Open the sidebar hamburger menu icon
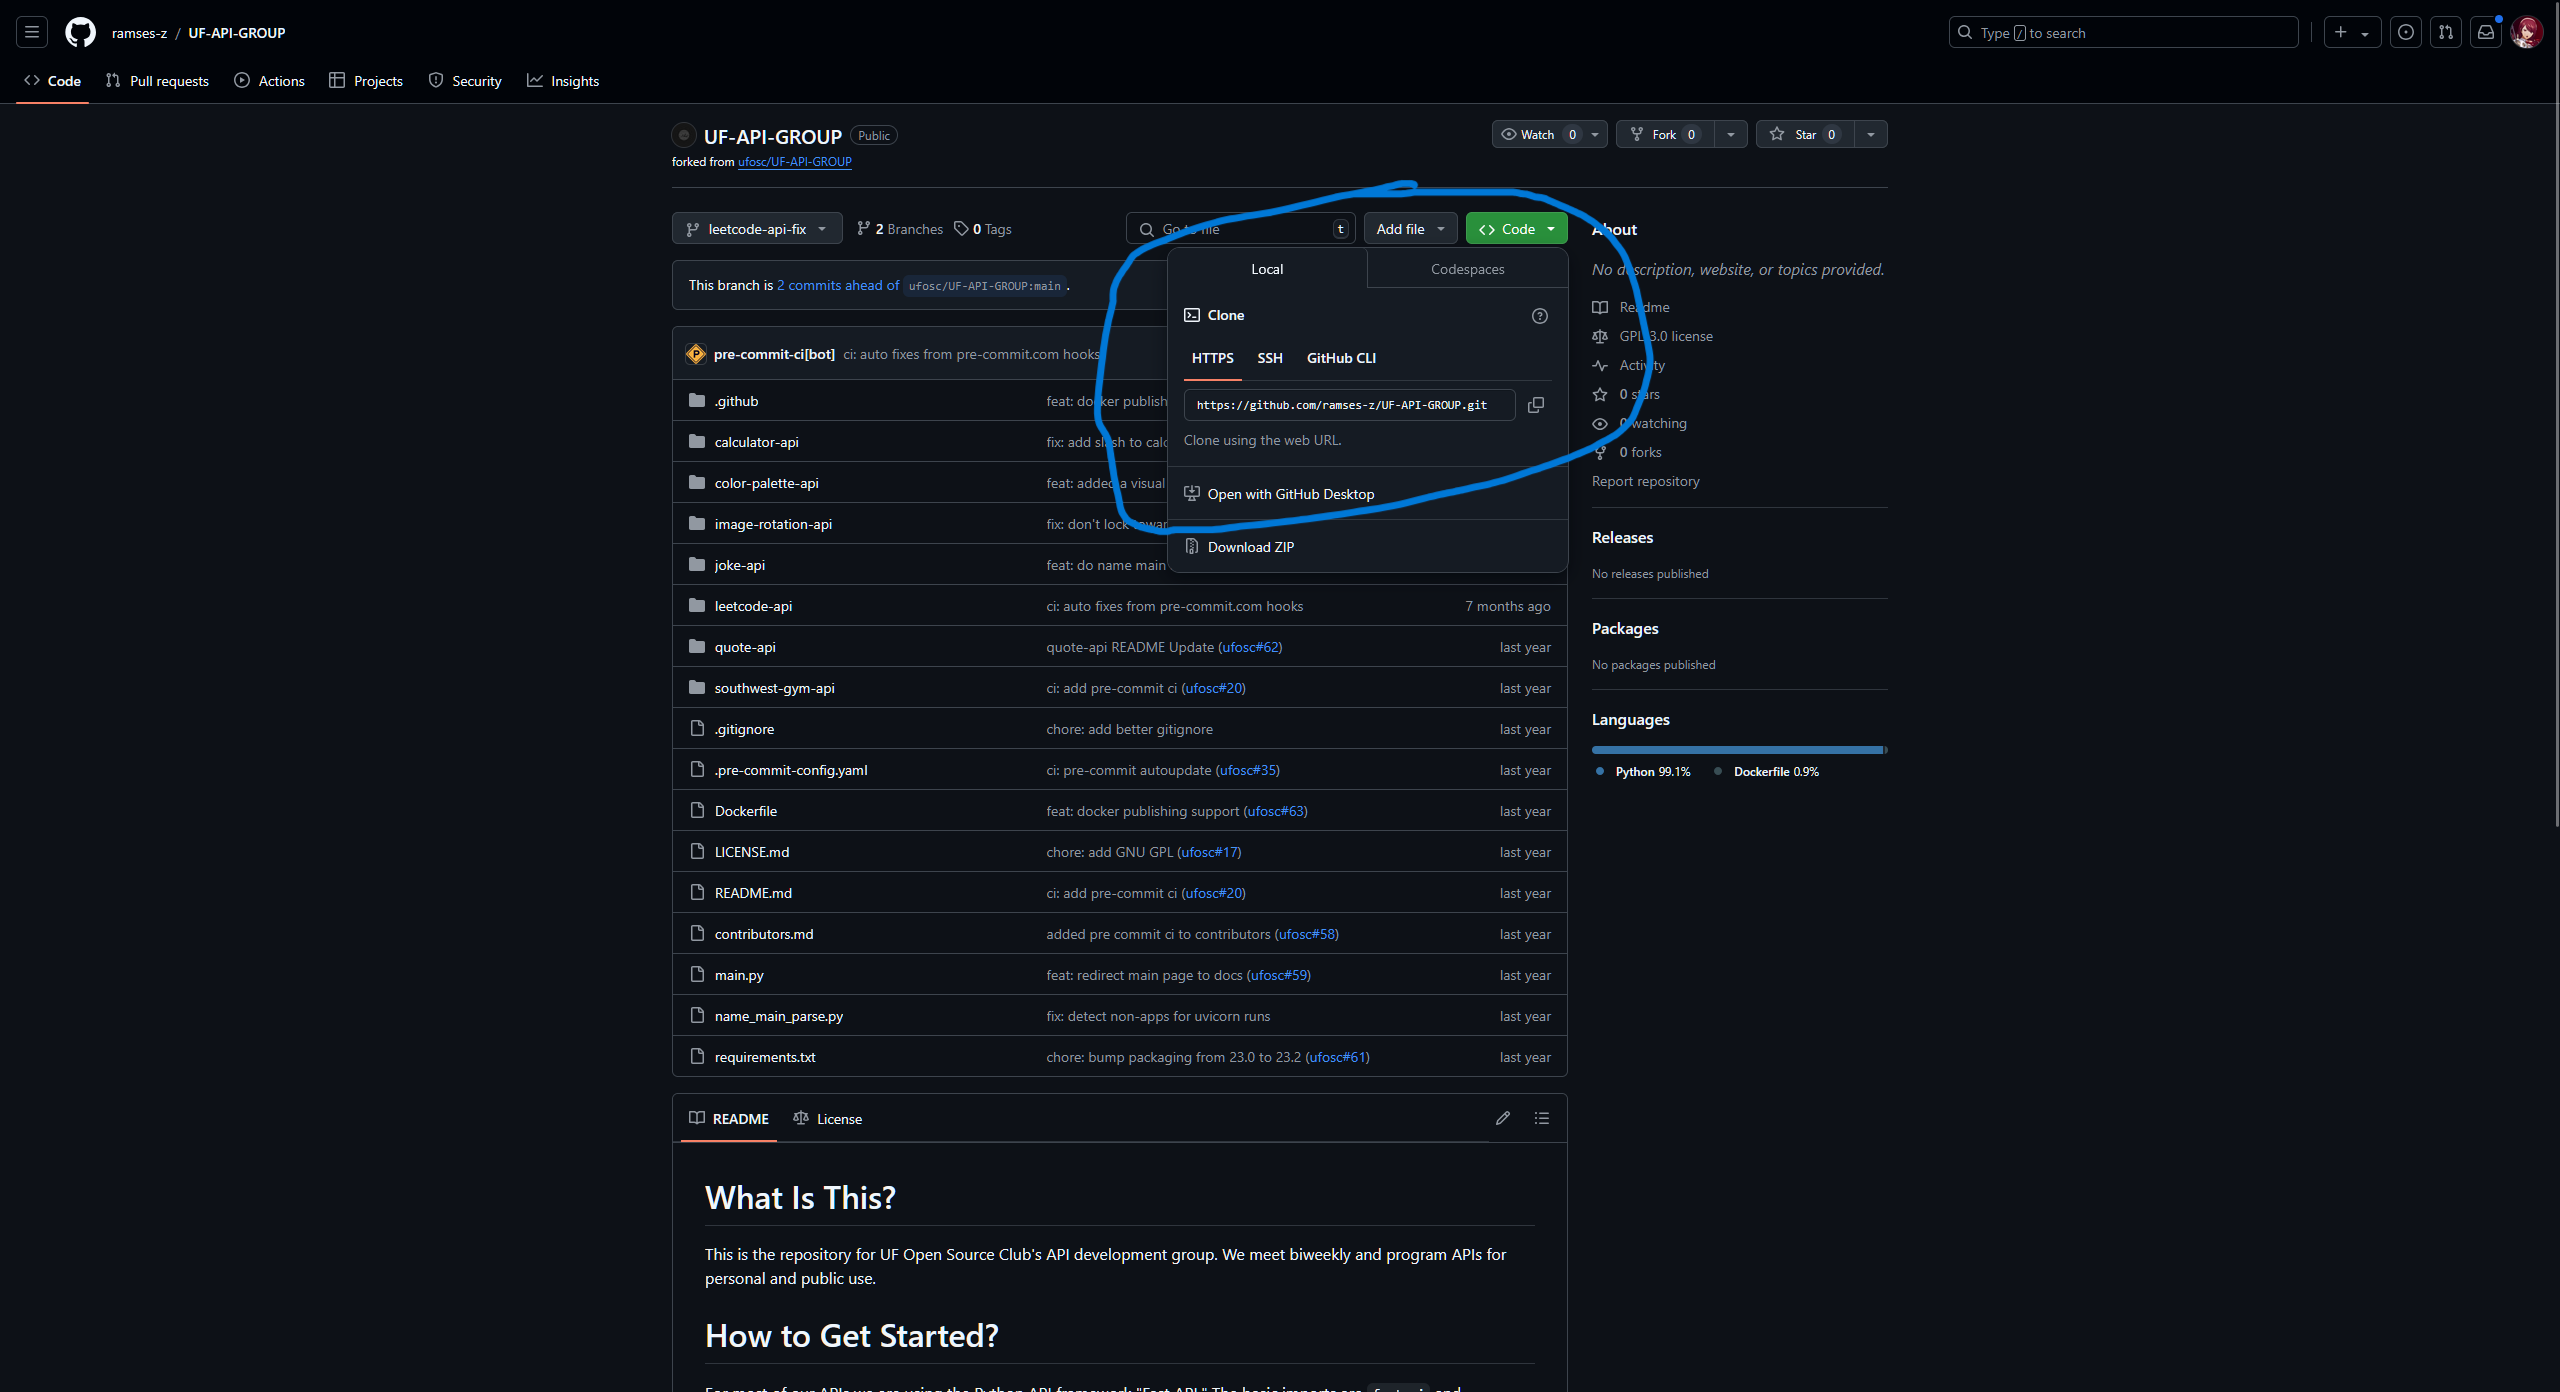Screen dimensions: 2560x1392 click(x=31, y=32)
